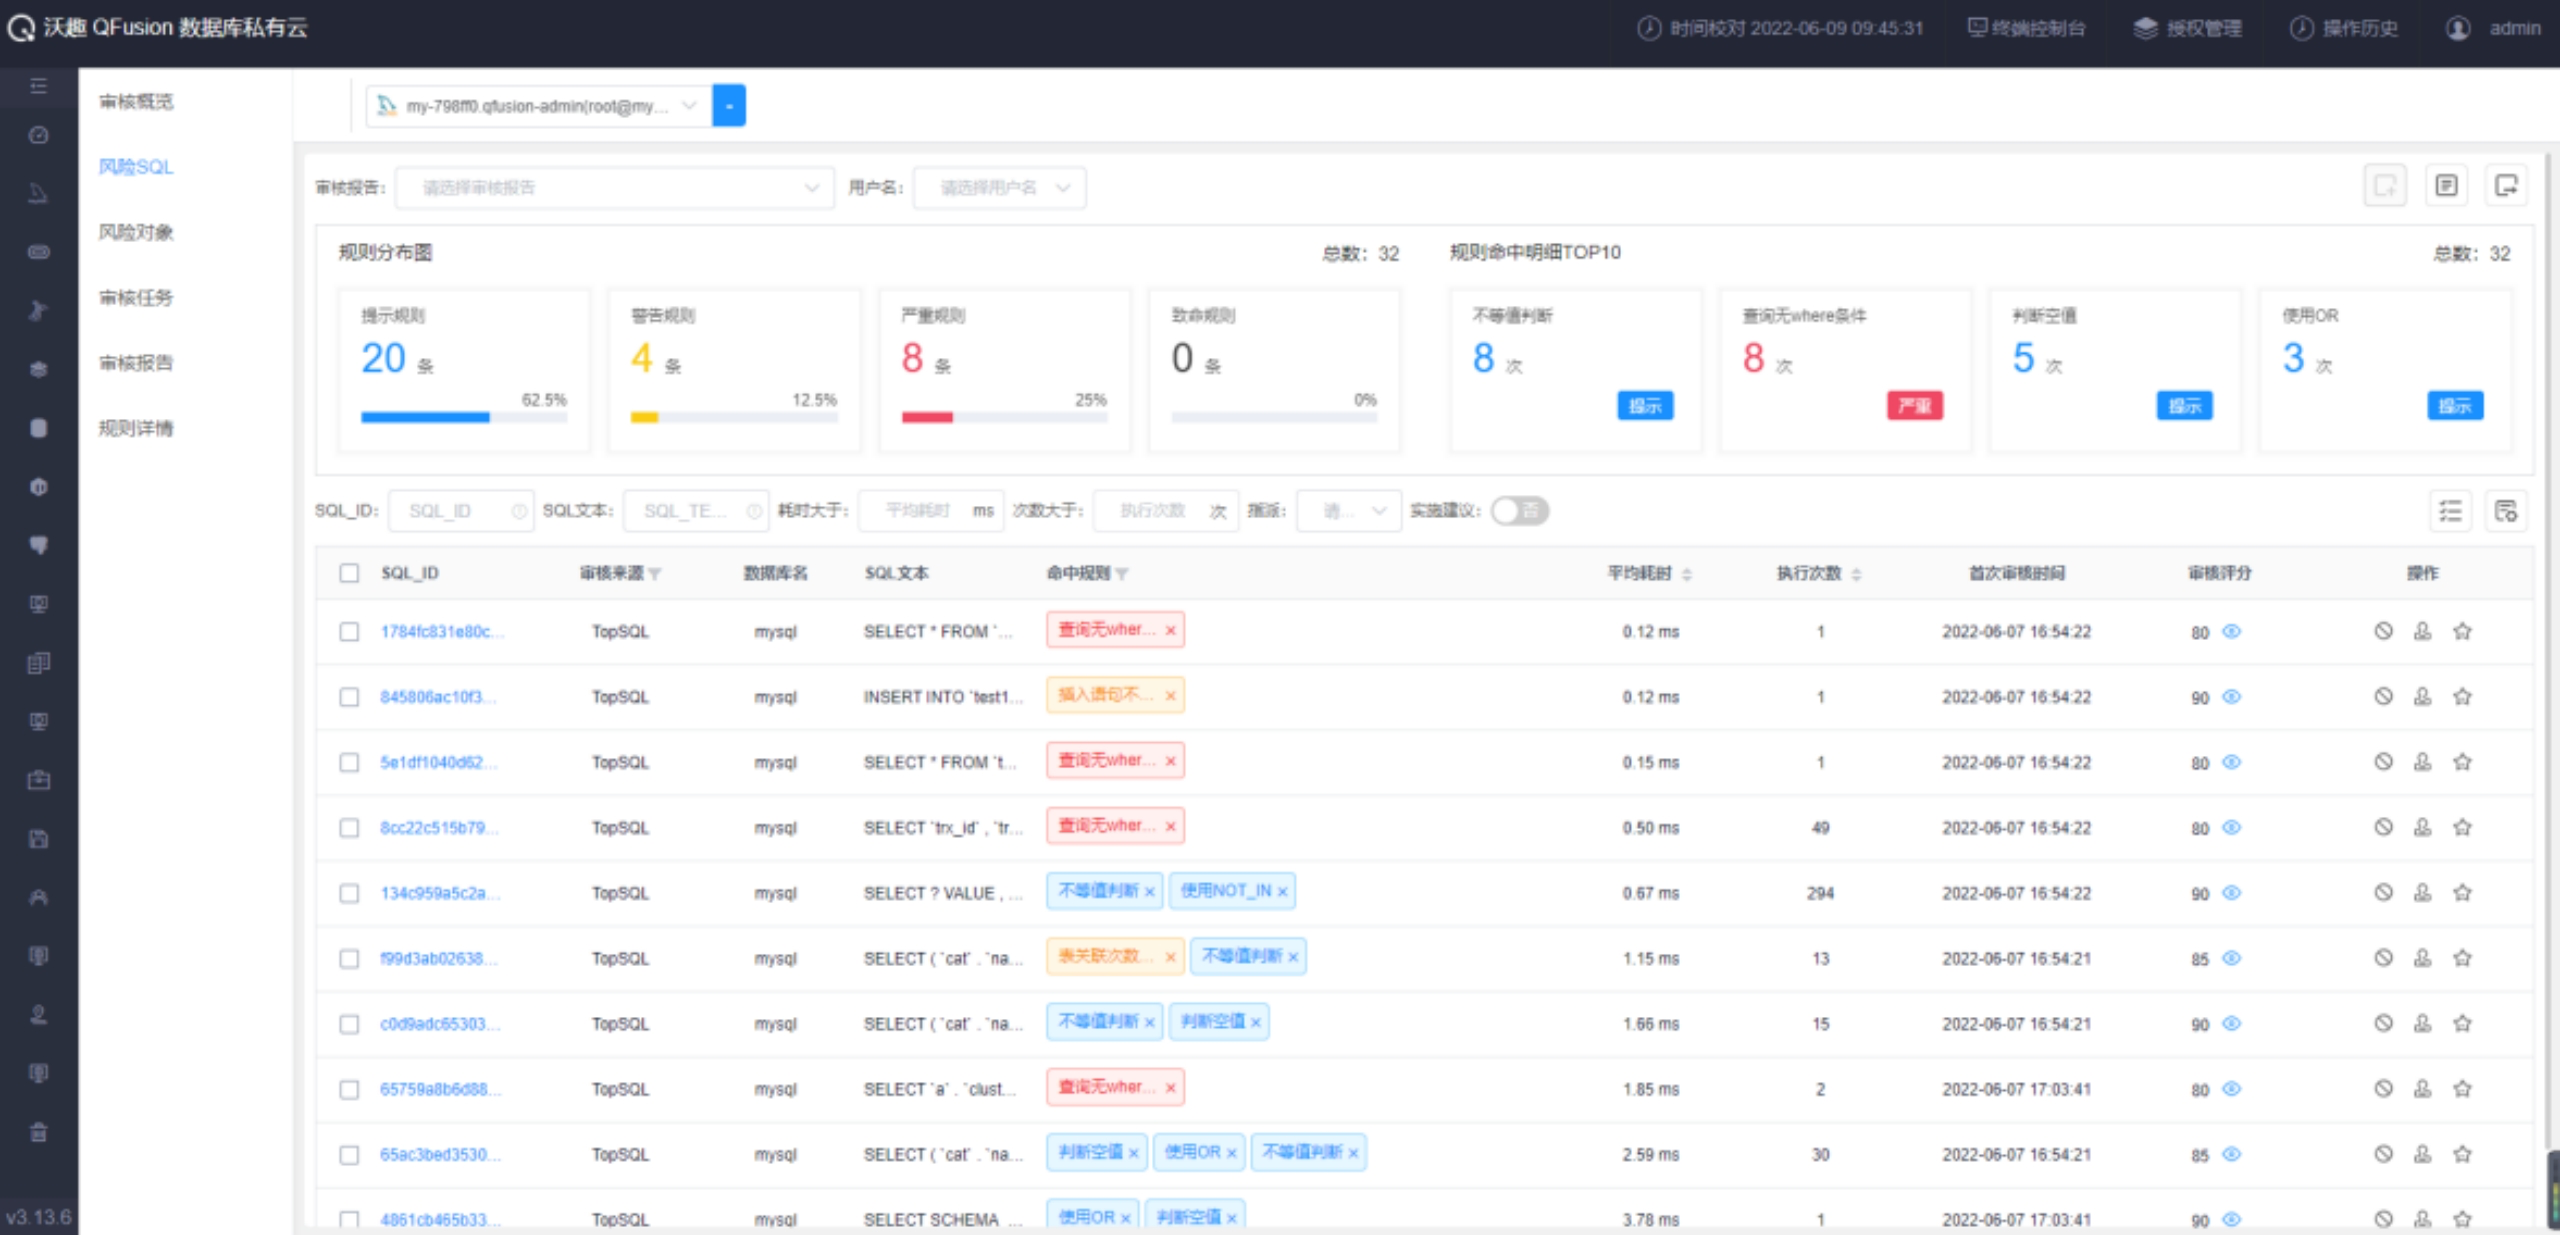Open the 审核报告 dropdown selector
The width and height of the screenshot is (2560, 1235).
614,188
